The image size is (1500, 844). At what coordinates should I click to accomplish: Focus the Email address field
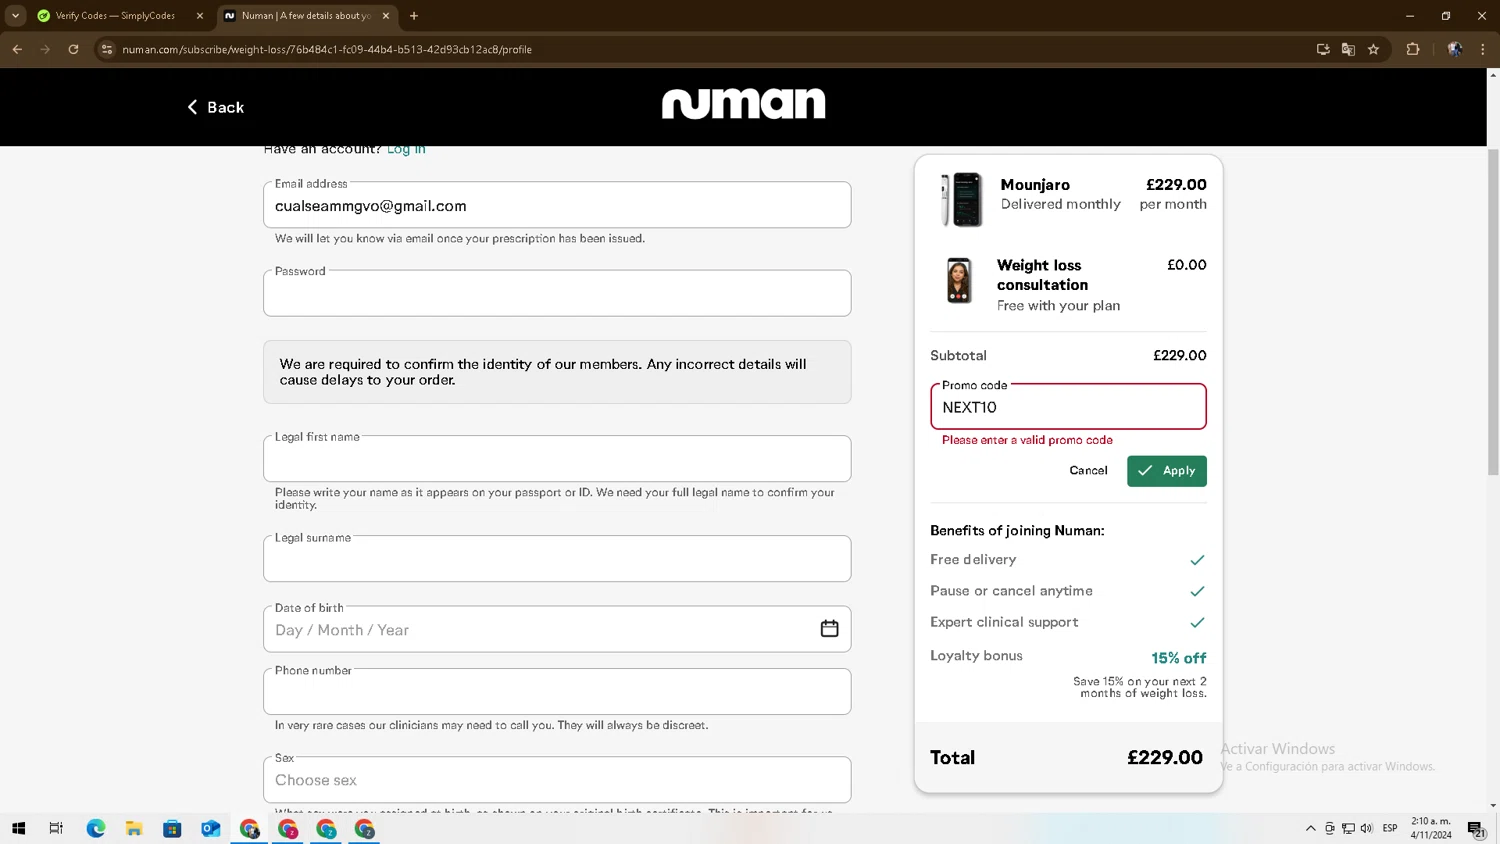point(557,205)
